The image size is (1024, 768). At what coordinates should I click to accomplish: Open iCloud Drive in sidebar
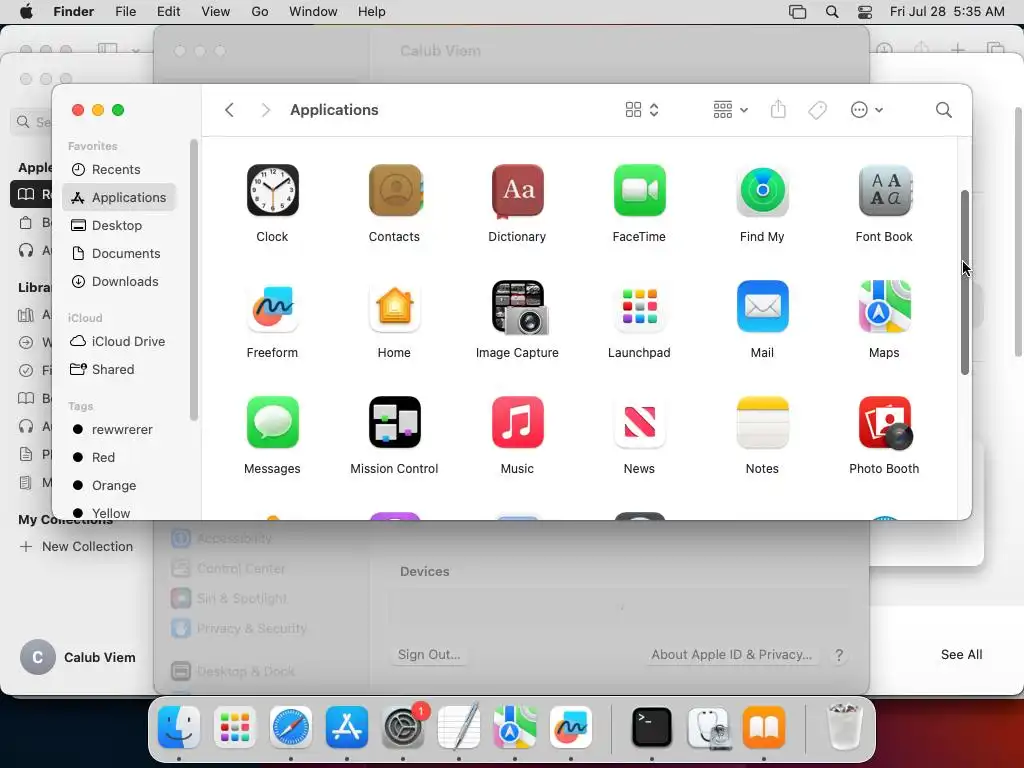(x=119, y=342)
